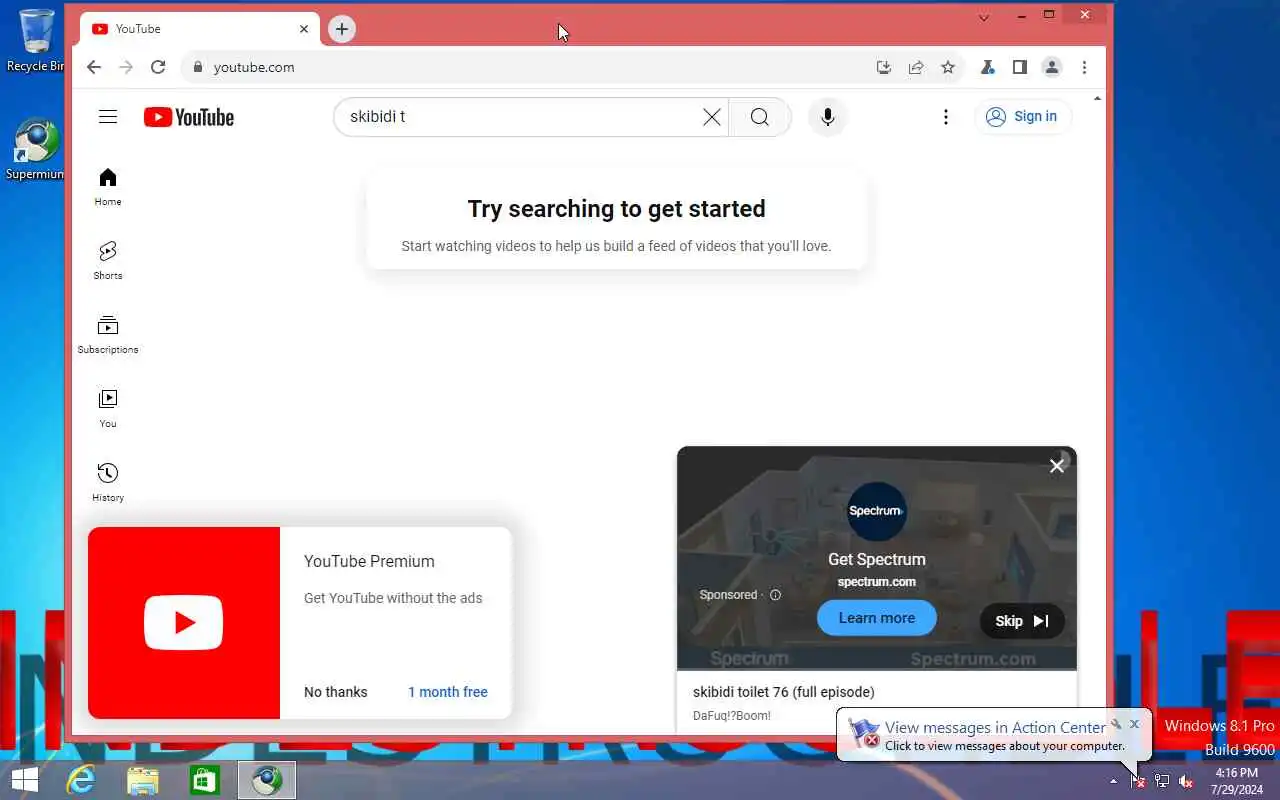The width and height of the screenshot is (1280, 800).
Task: Click the network tray icon
Action: pyautogui.click(x=1162, y=781)
